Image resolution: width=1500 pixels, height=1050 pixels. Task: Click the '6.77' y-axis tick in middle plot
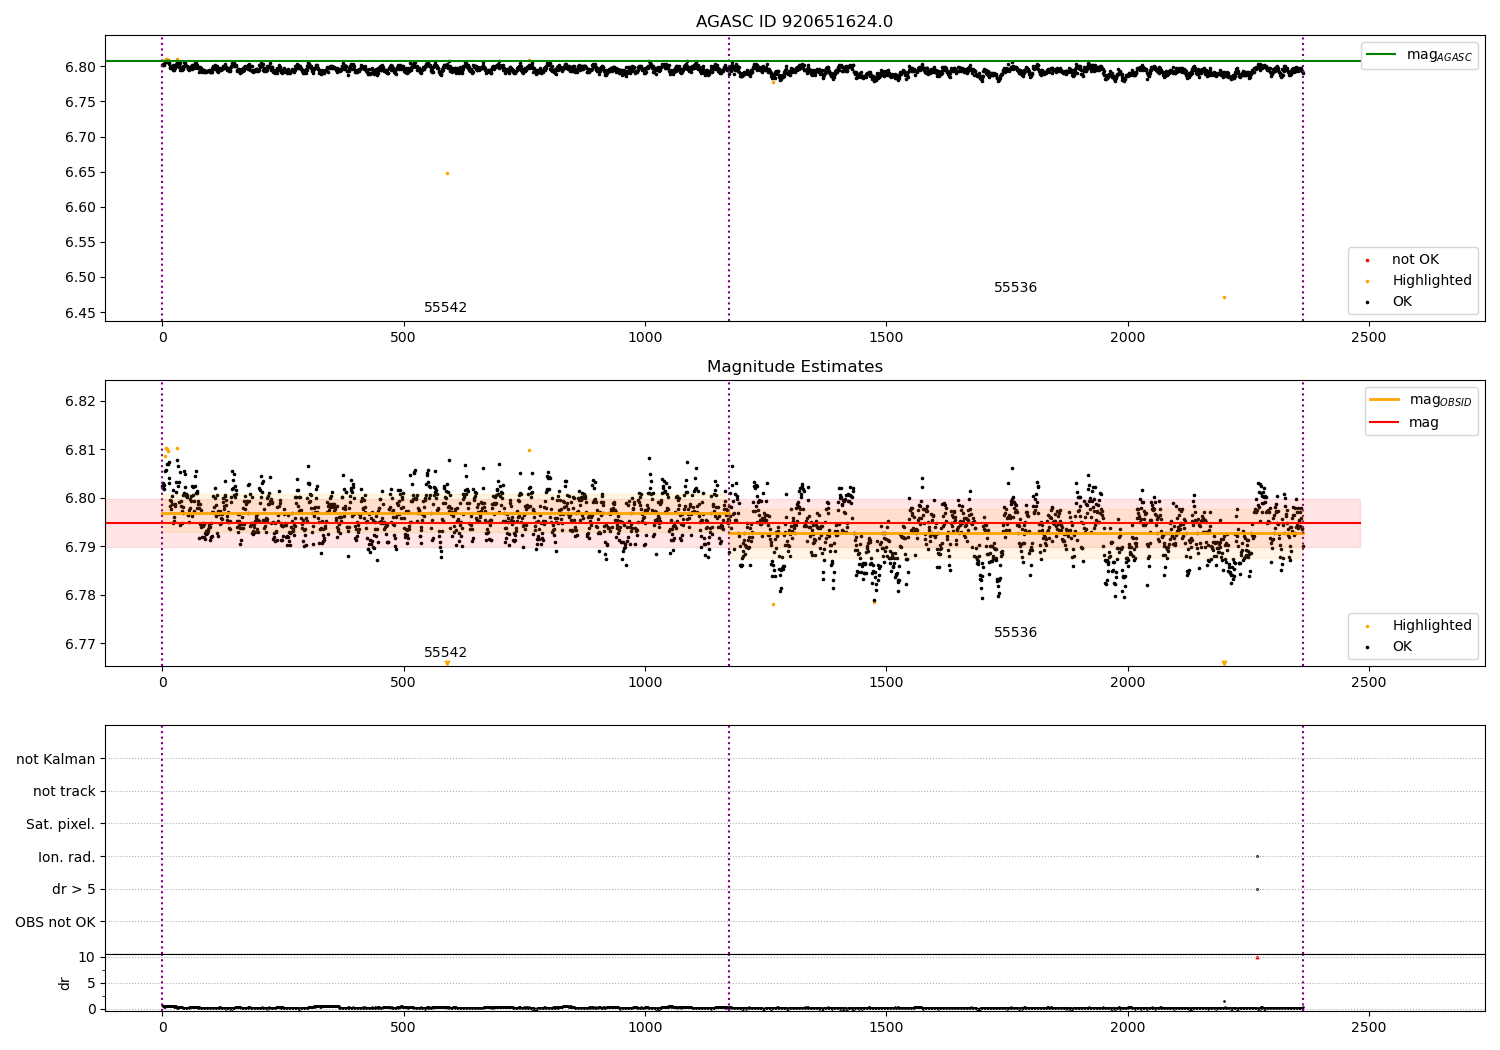pos(80,645)
